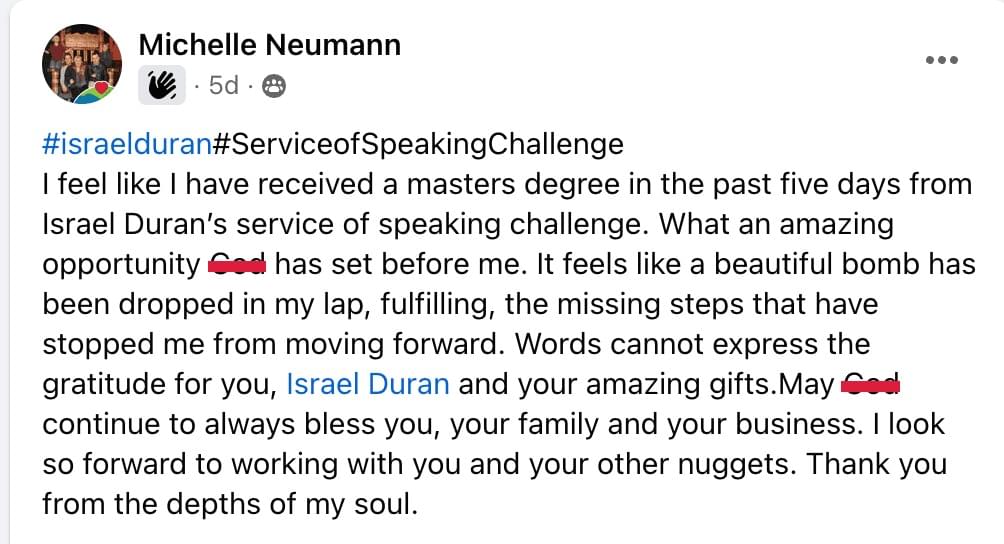Click the words 'amazing gifts' in the post
The image size is (1004, 544).
677,384
